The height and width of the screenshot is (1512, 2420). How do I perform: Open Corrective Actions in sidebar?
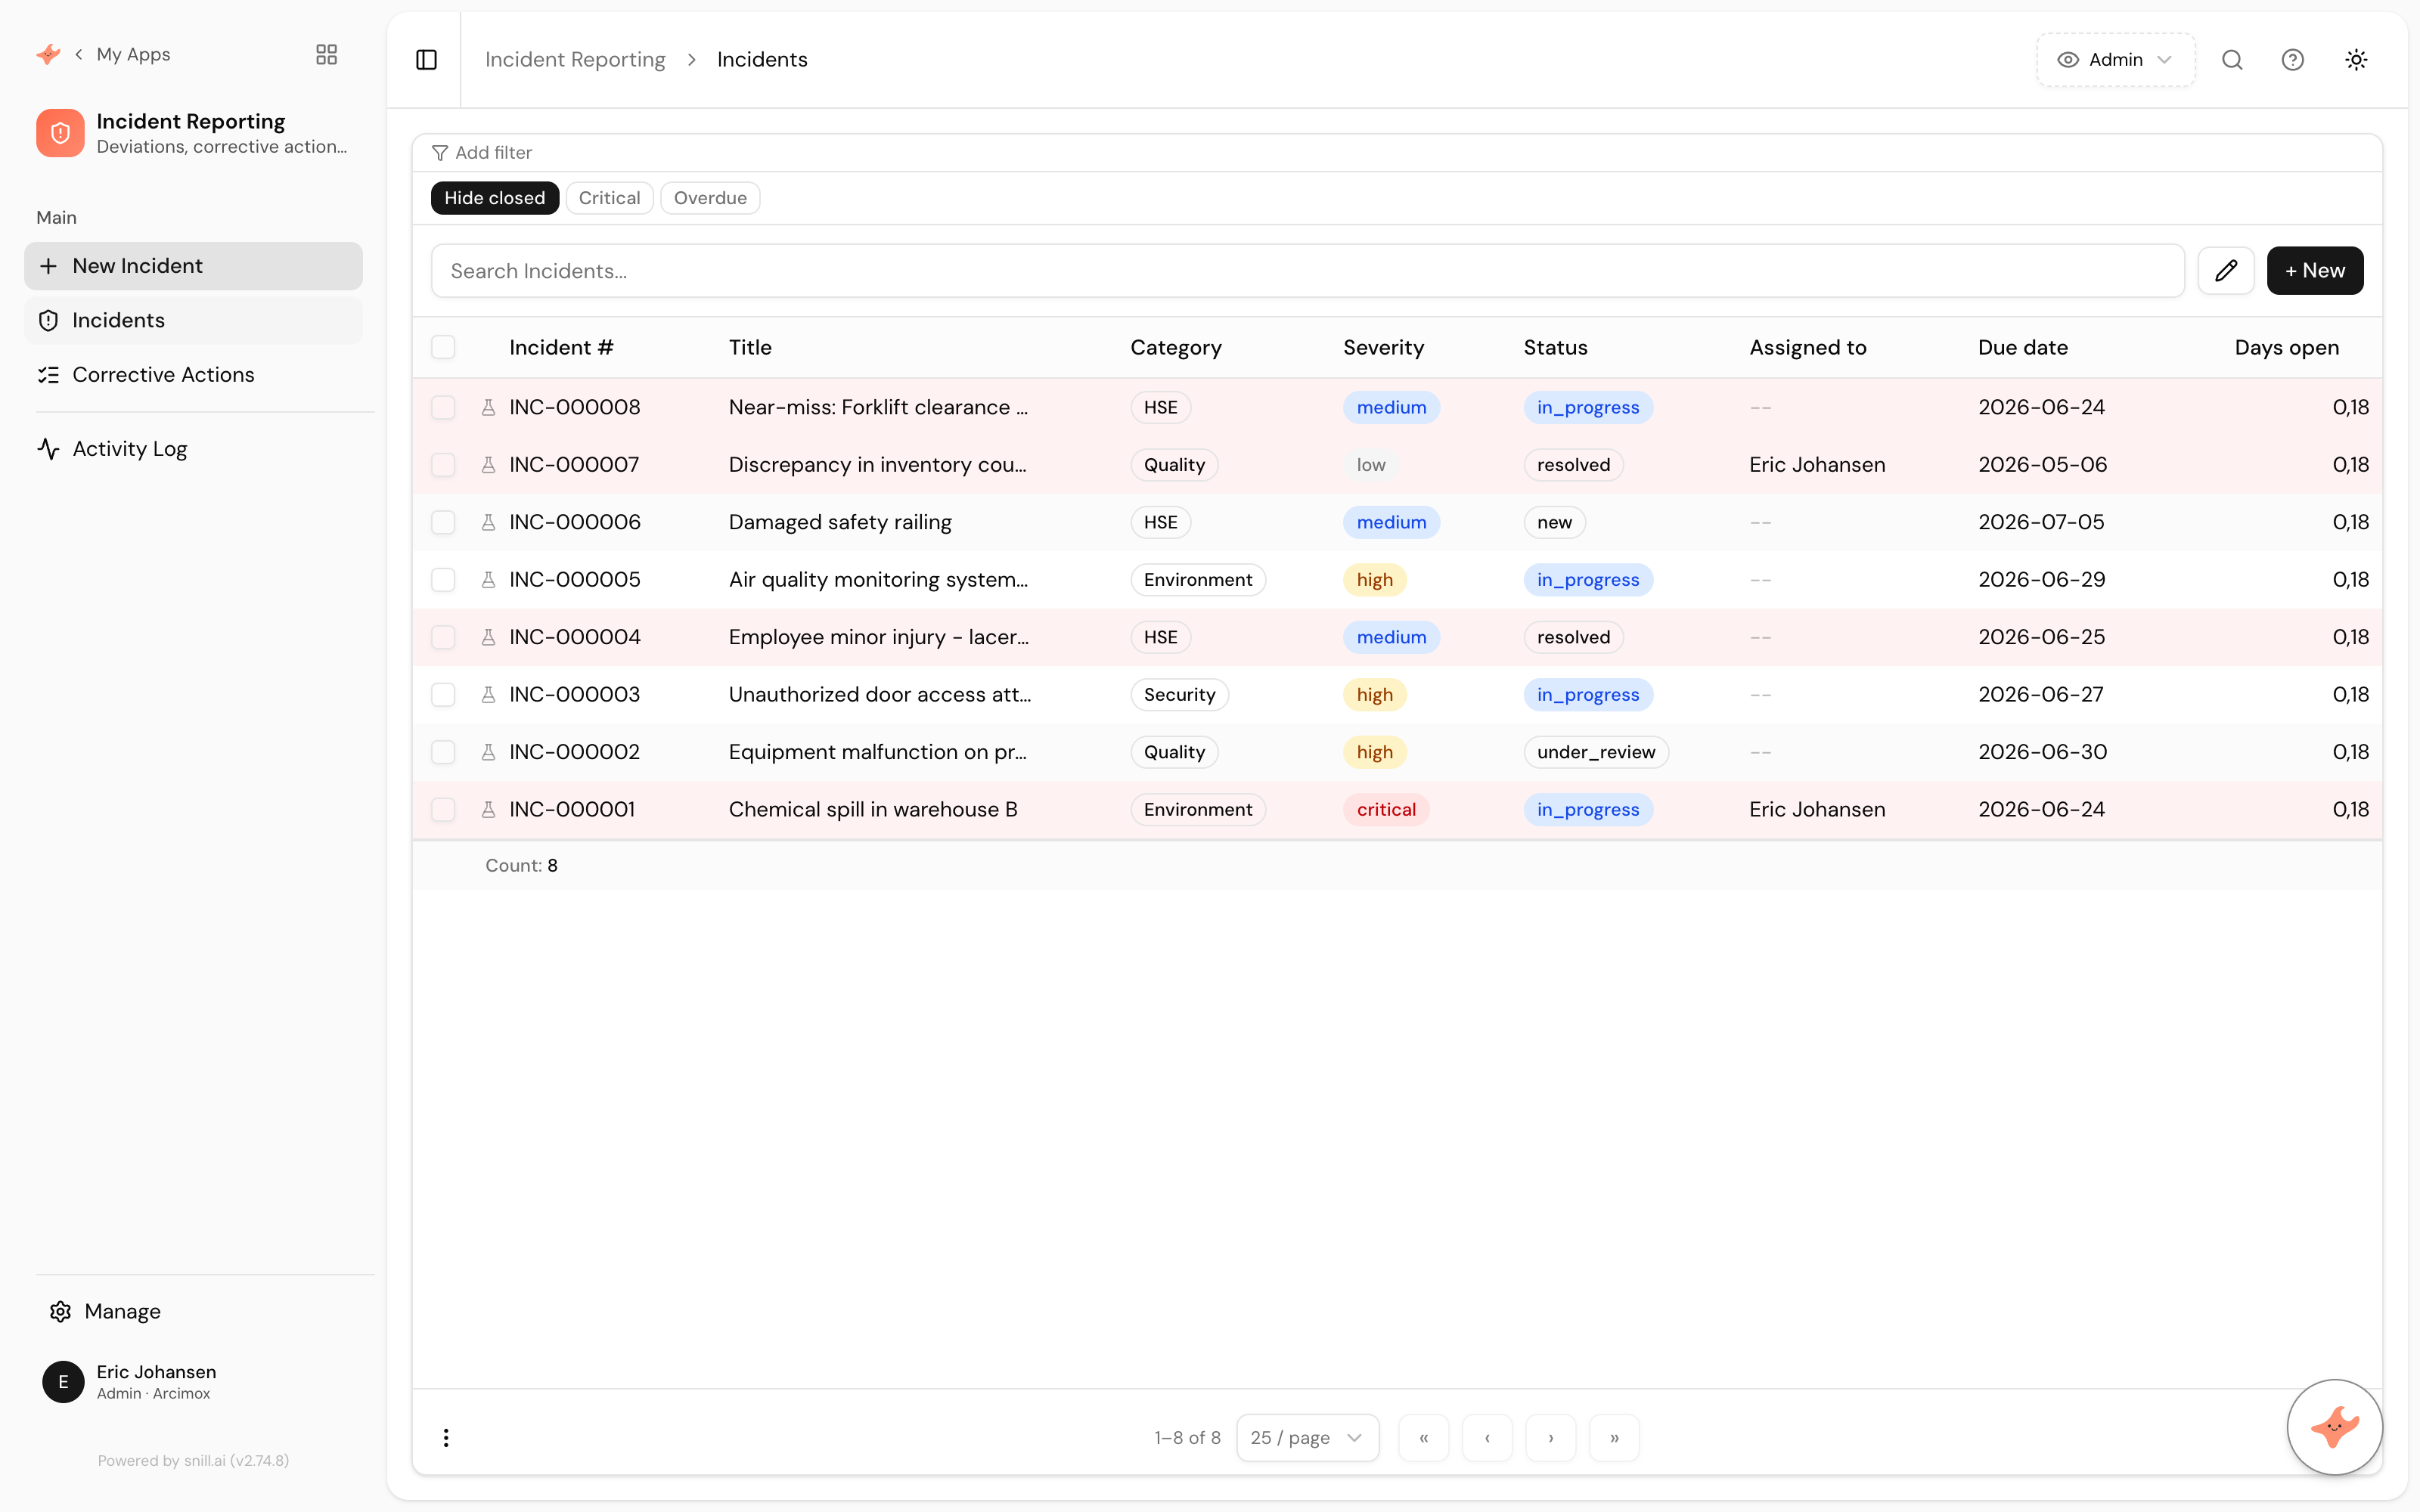(193, 375)
